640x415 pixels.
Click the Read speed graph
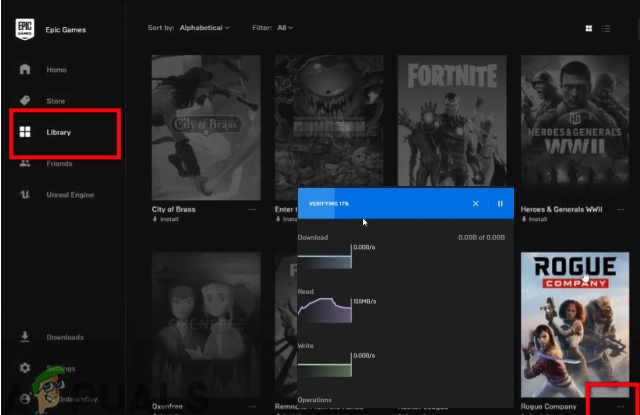pyautogui.click(x=325, y=311)
